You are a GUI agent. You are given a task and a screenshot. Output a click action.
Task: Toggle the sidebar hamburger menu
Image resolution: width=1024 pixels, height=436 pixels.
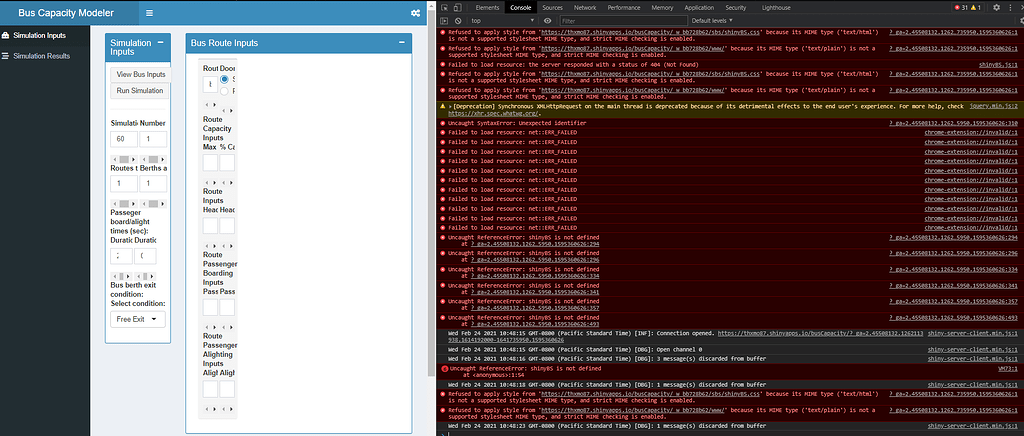(x=149, y=13)
